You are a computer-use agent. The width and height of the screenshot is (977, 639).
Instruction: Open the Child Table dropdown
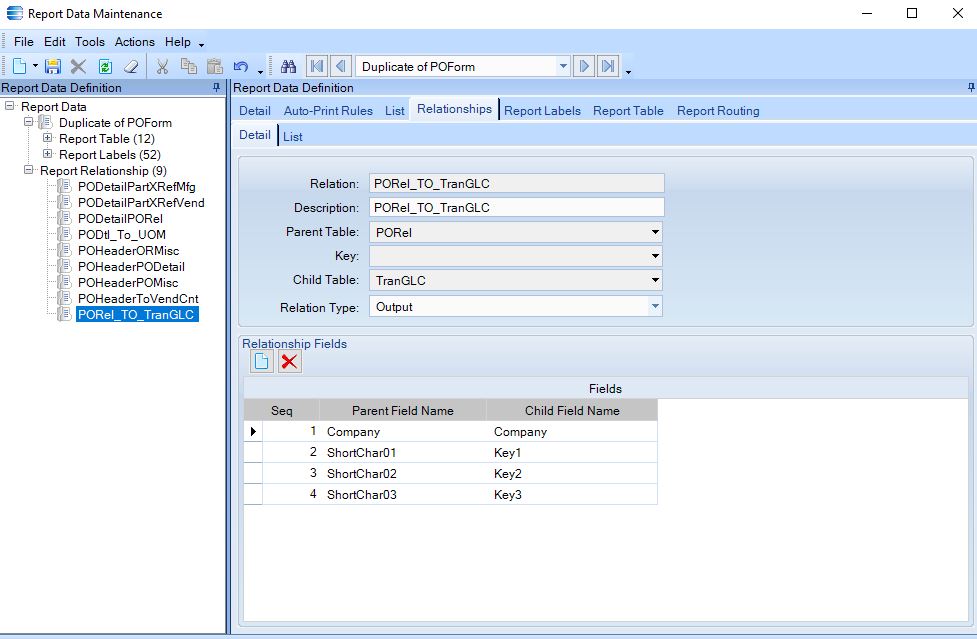[655, 280]
